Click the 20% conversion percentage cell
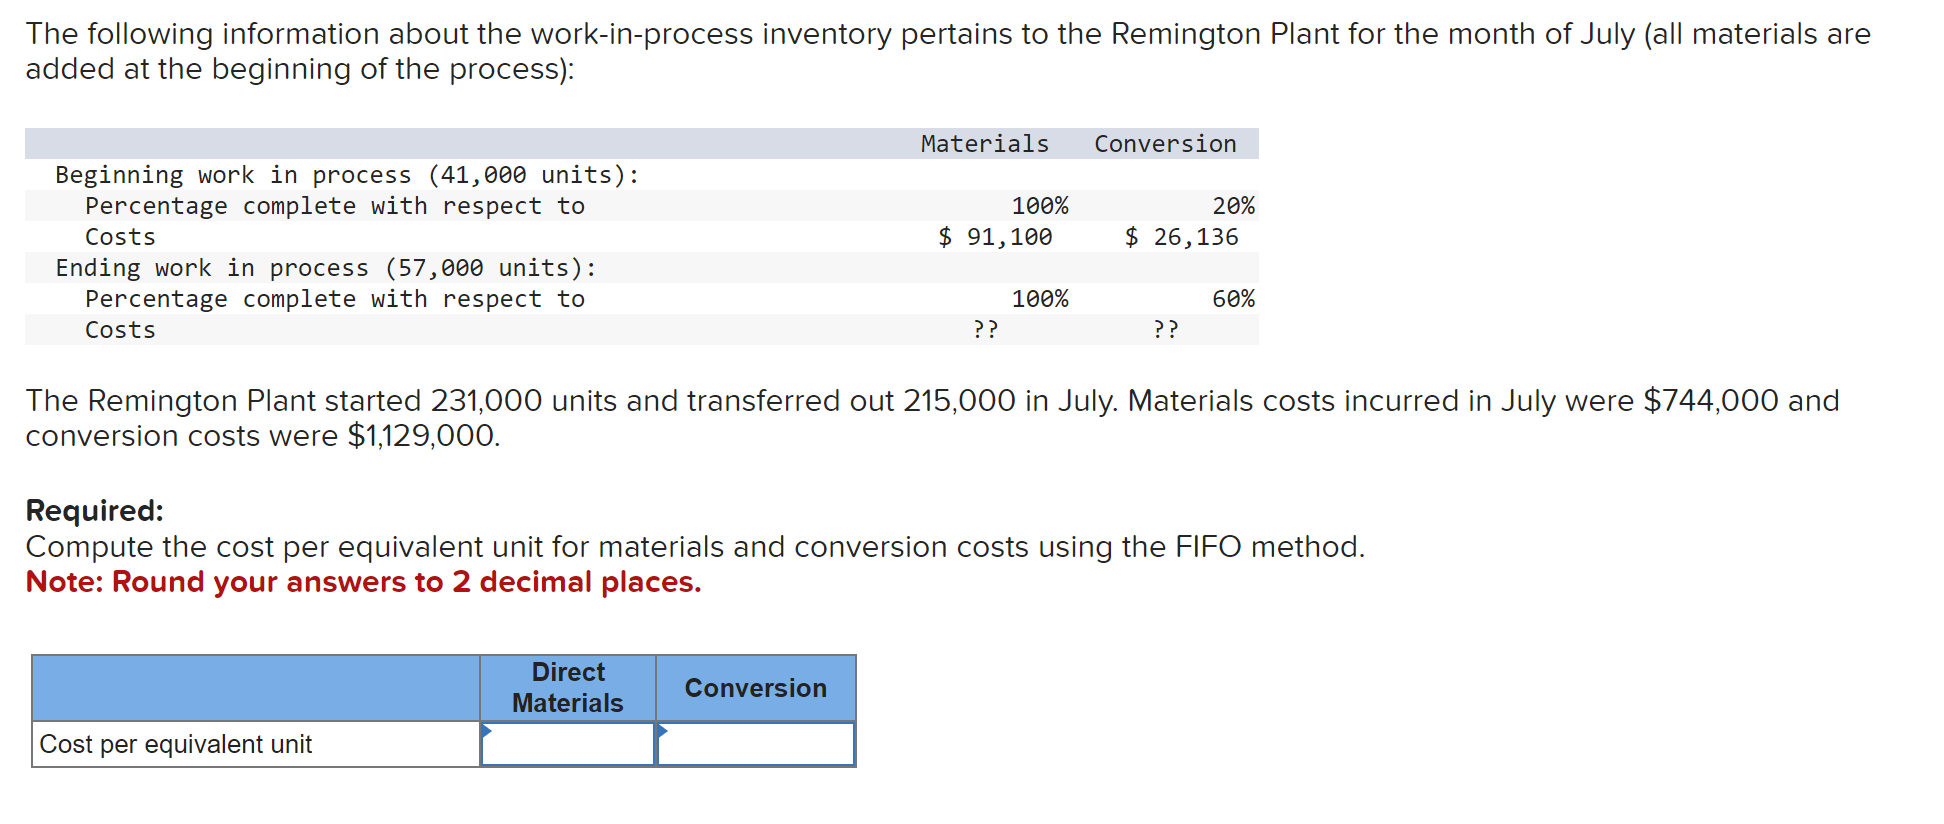Image resolution: width=1944 pixels, height=824 pixels. click(x=1236, y=205)
